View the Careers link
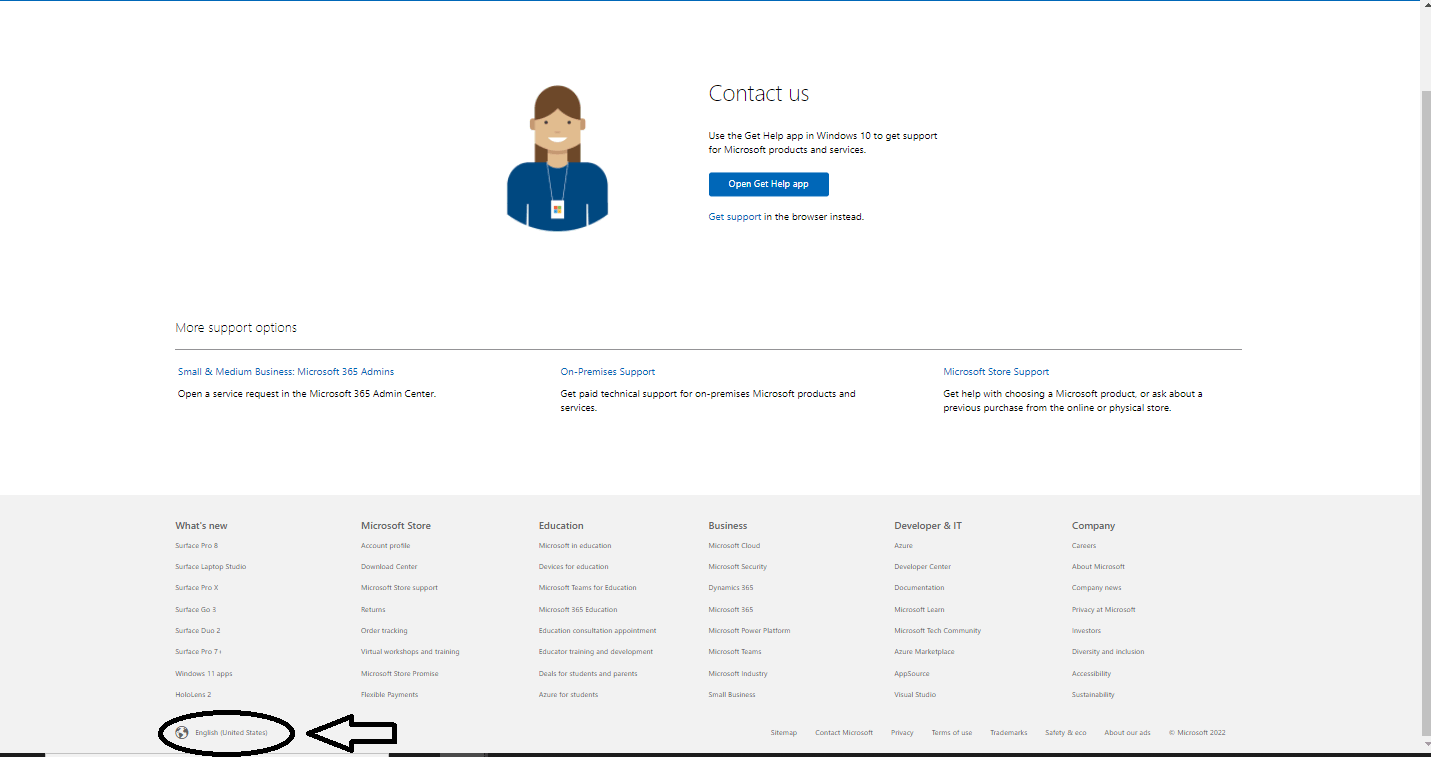Image resolution: width=1431 pixels, height=757 pixels. [x=1084, y=546]
